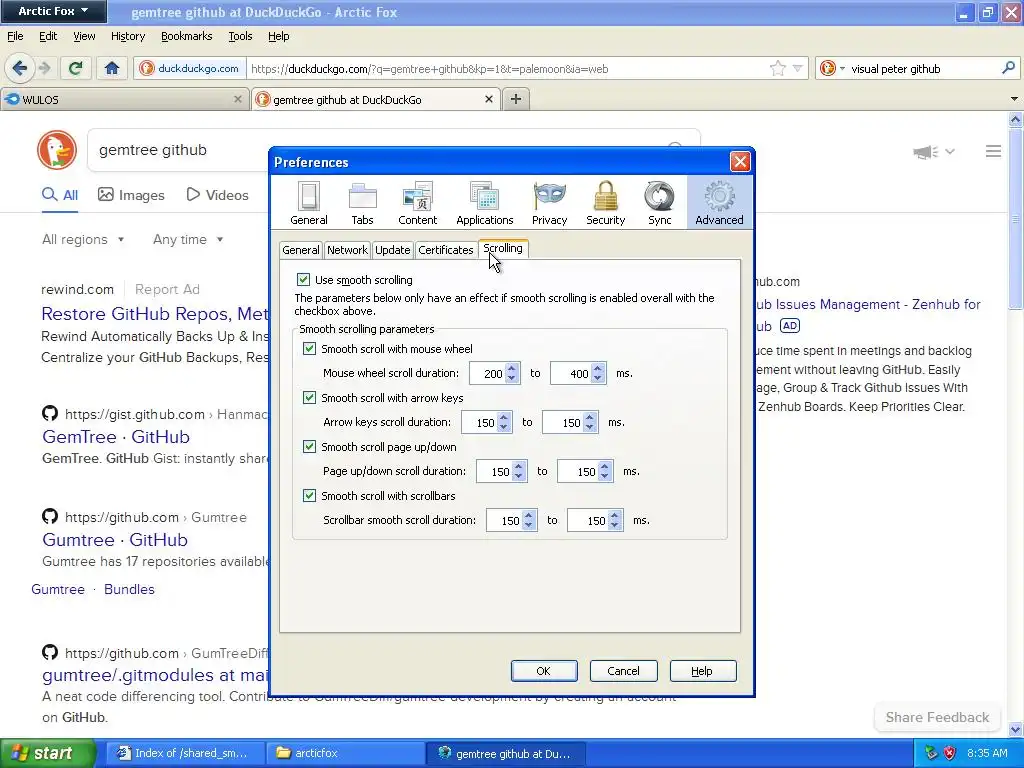Open the Privacy preferences pane

(x=549, y=203)
